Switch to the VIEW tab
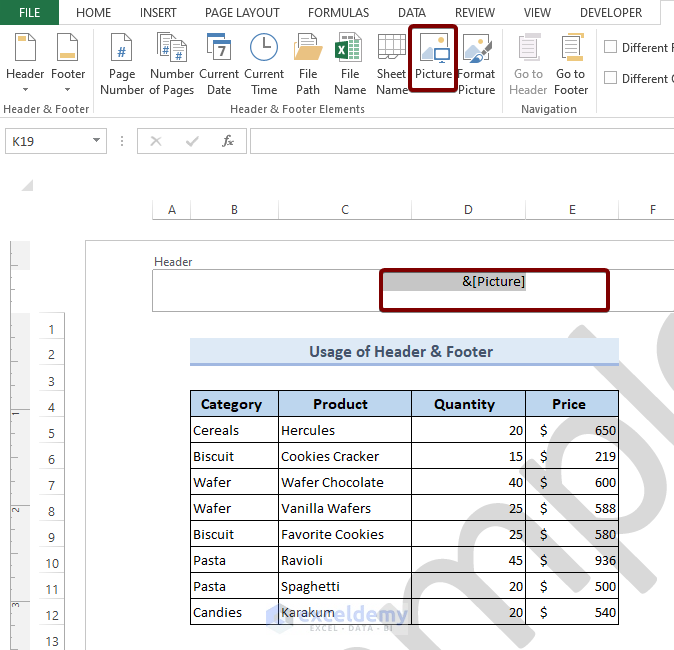The image size is (674, 650). point(537,12)
